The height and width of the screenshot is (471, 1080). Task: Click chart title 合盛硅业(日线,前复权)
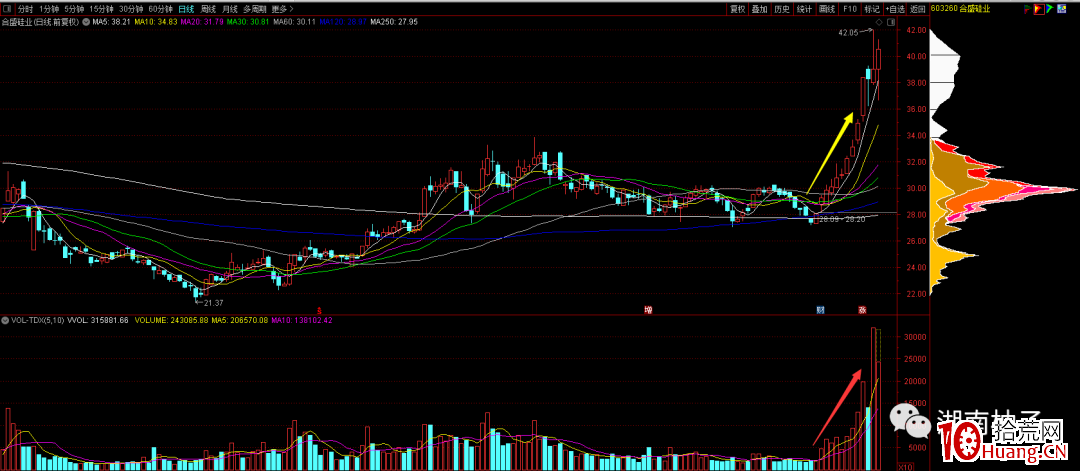point(41,22)
